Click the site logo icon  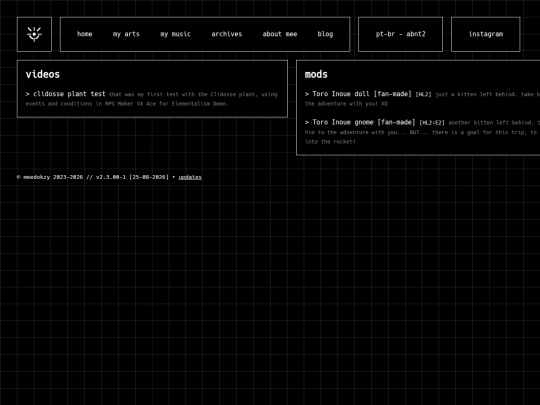click(34, 34)
